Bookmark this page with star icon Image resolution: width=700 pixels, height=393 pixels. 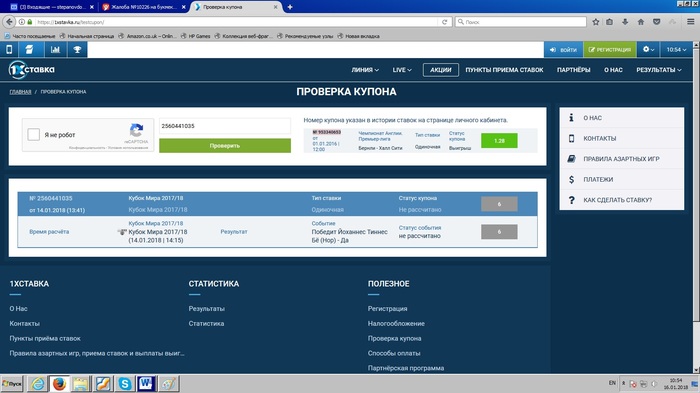pos(596,22)
